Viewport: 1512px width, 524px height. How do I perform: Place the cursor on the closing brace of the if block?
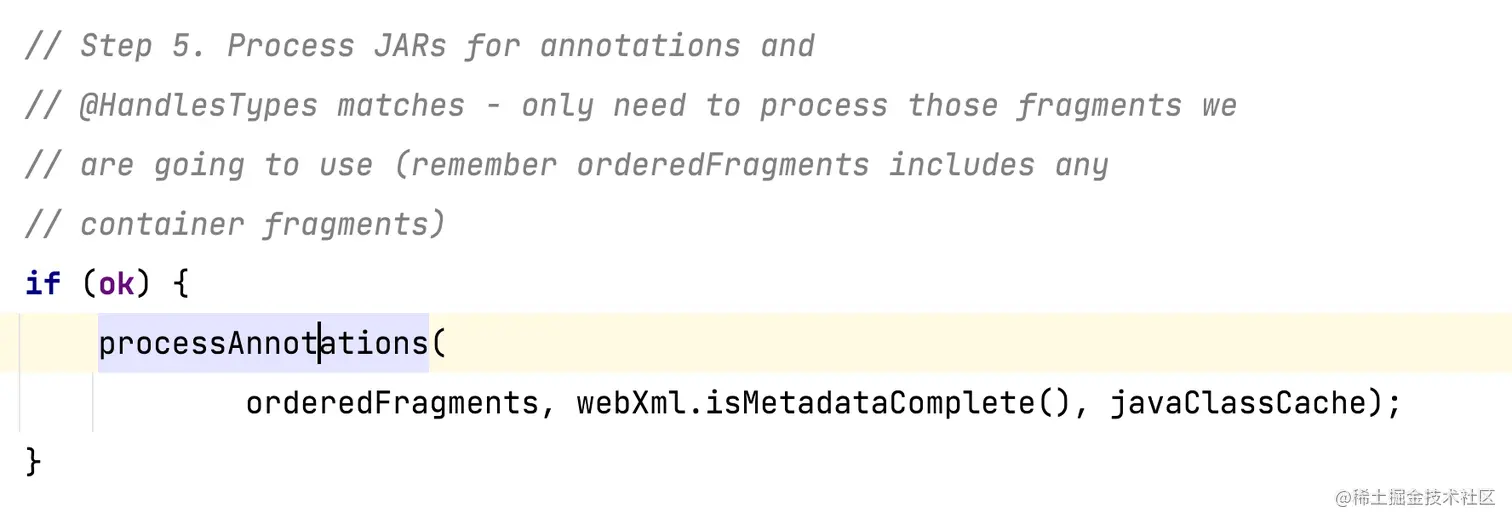(x=33, y=462)
